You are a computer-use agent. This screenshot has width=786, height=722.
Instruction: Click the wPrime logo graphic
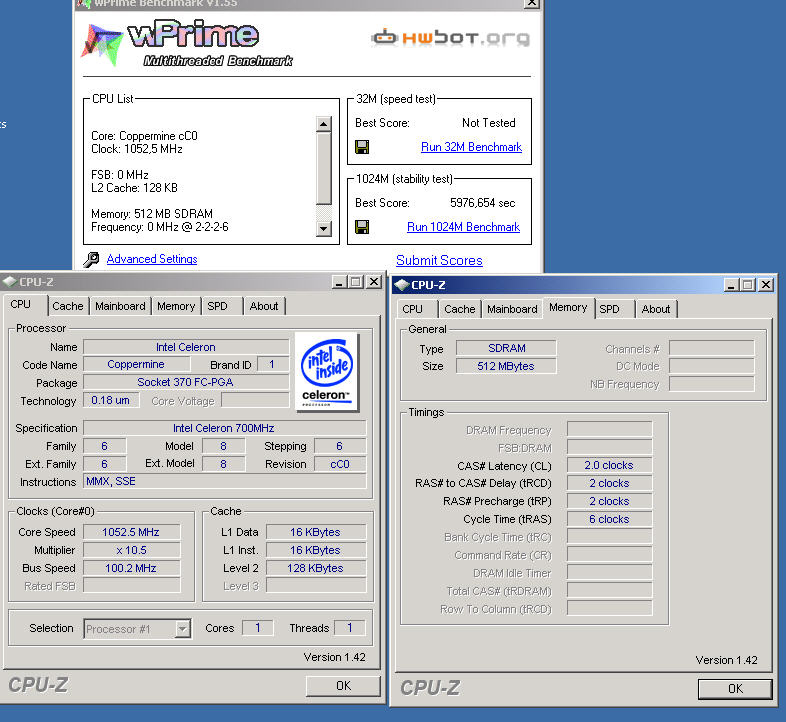tap(187, 44)
